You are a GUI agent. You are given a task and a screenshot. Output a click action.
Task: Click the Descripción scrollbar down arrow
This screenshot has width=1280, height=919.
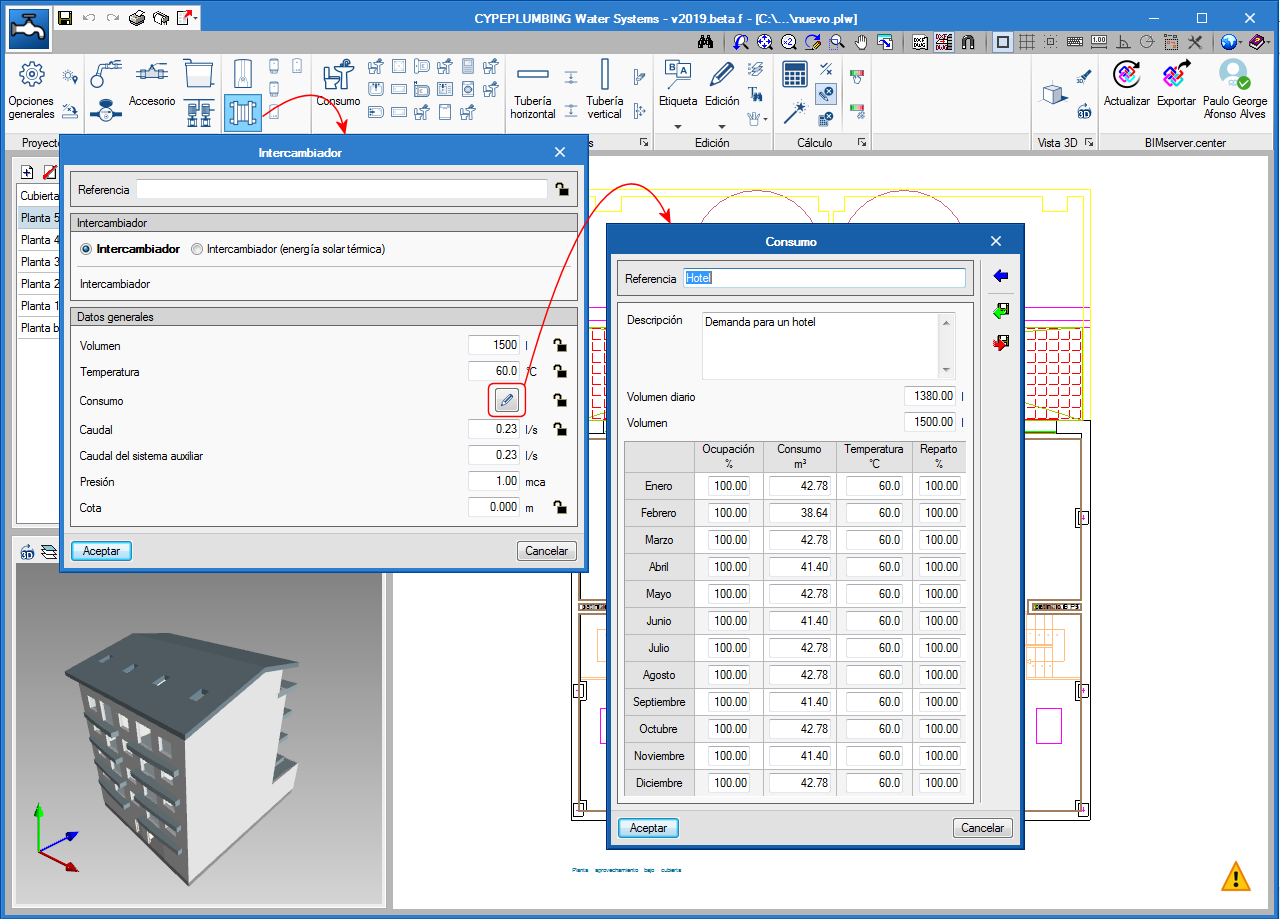[x=946, y=370]
